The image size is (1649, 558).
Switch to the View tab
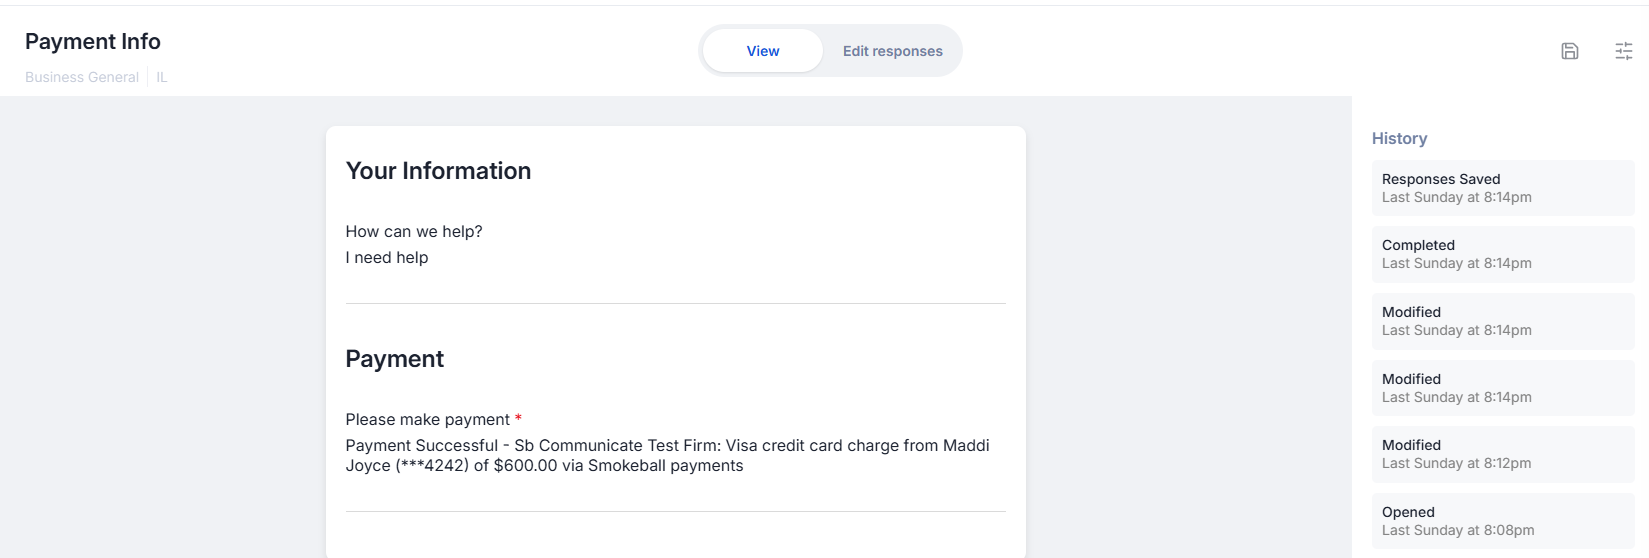tap(763, 51)
